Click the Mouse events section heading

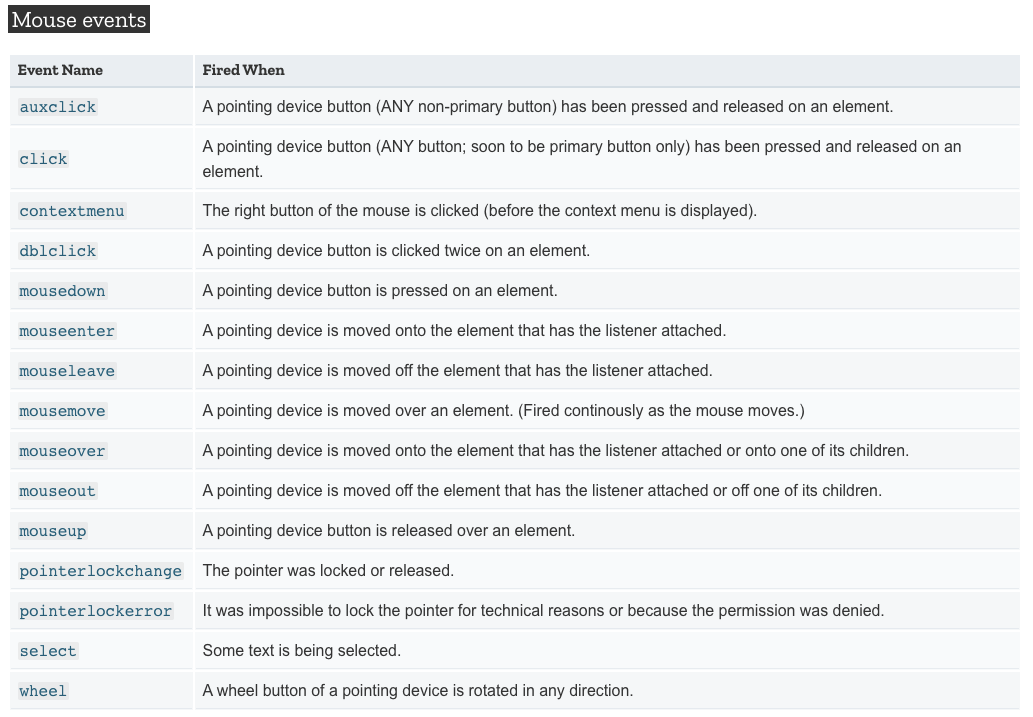(79, 20)
